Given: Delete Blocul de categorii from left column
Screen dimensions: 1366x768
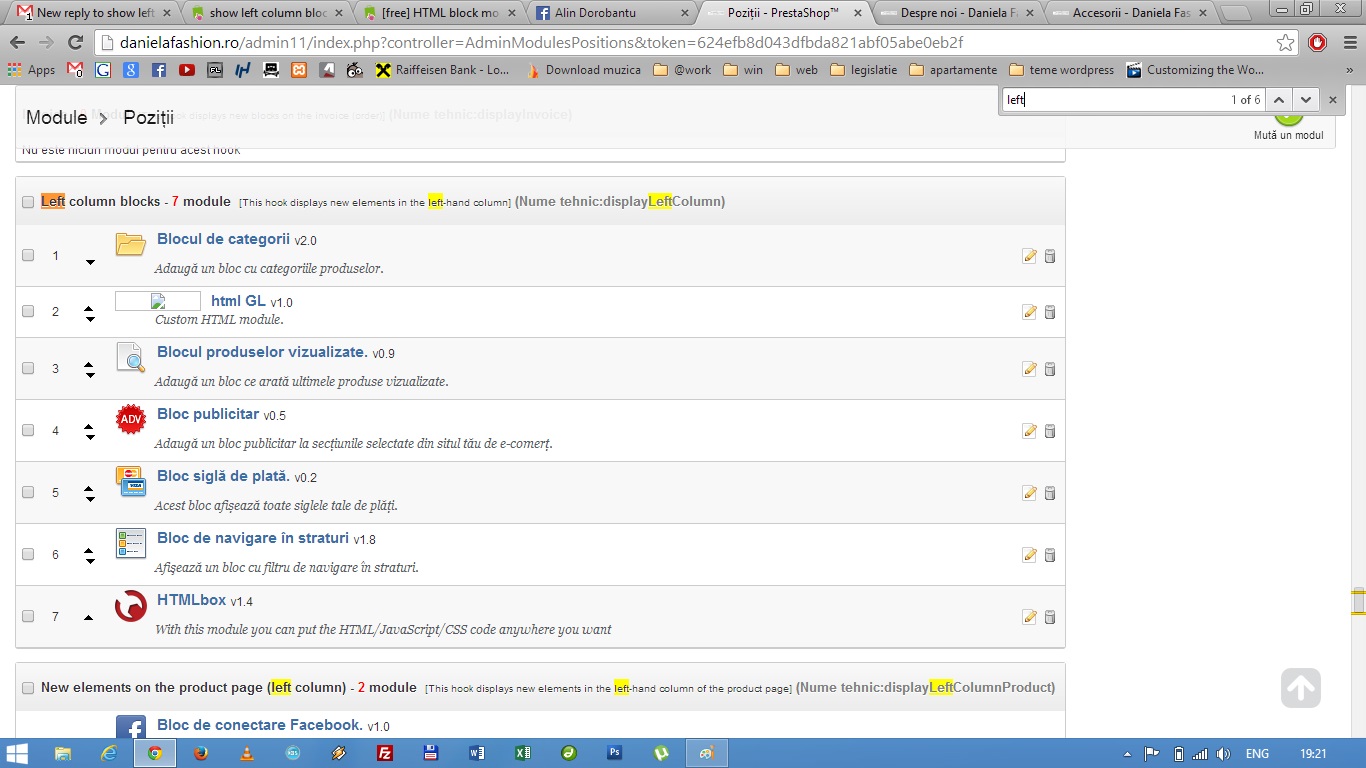Looking at the screenshot, I should tap(1050, 256).
